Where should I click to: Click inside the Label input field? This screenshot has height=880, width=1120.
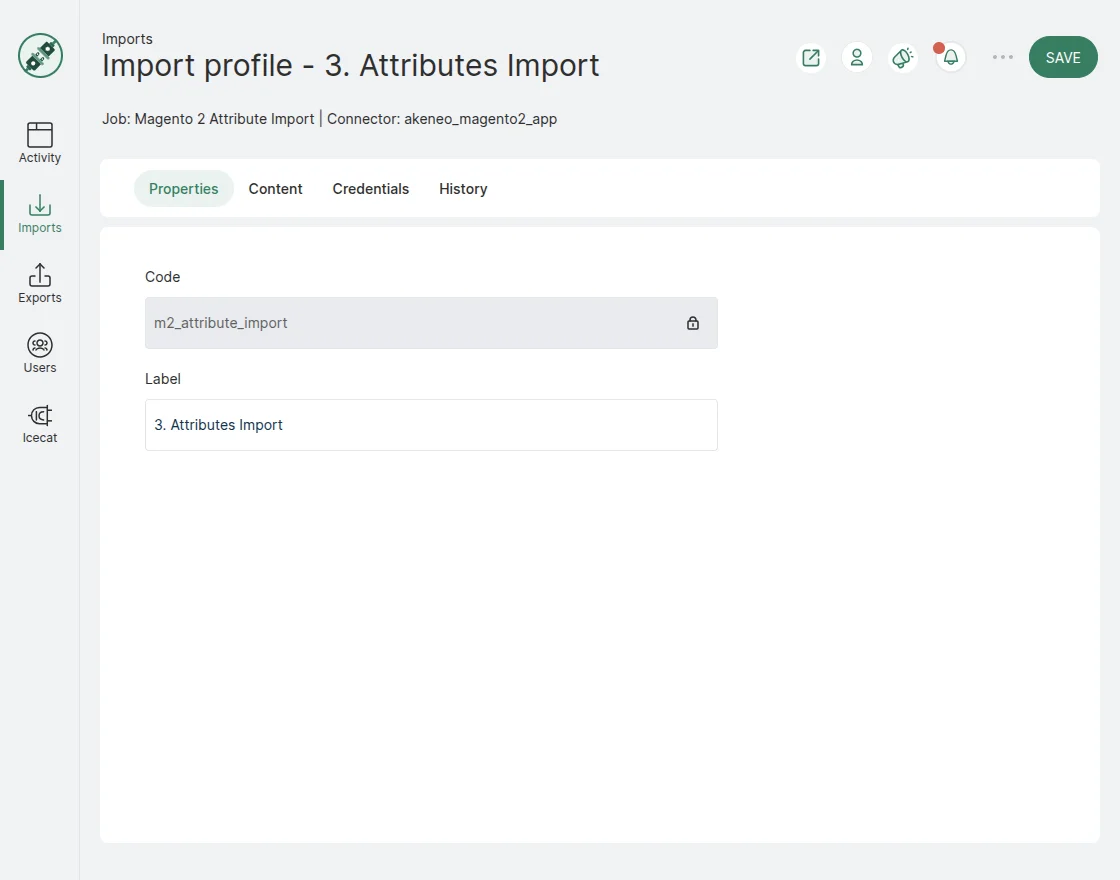[430, 425]
